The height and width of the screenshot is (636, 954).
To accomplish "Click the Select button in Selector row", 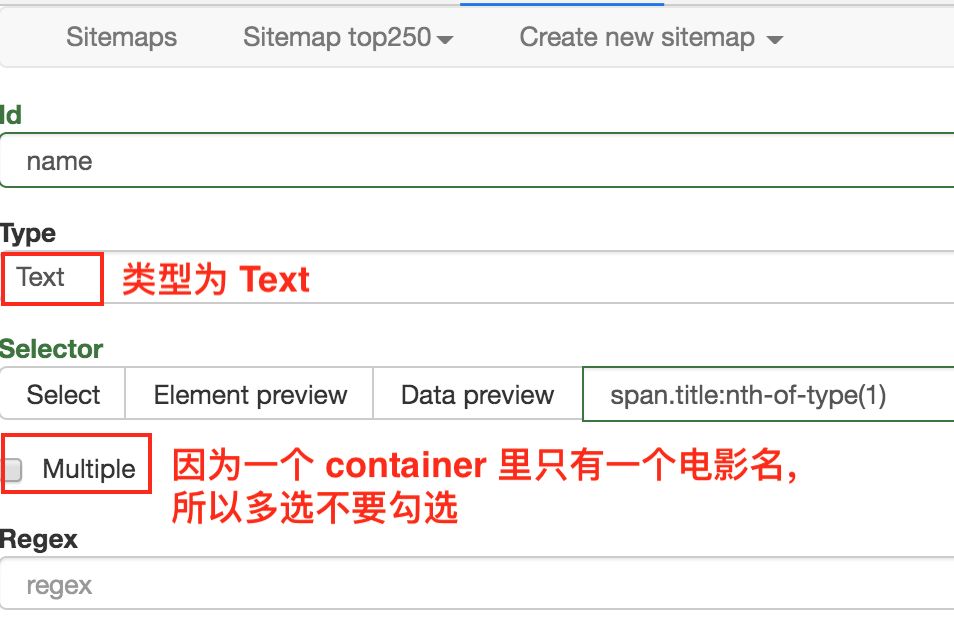I will point(63,394).
